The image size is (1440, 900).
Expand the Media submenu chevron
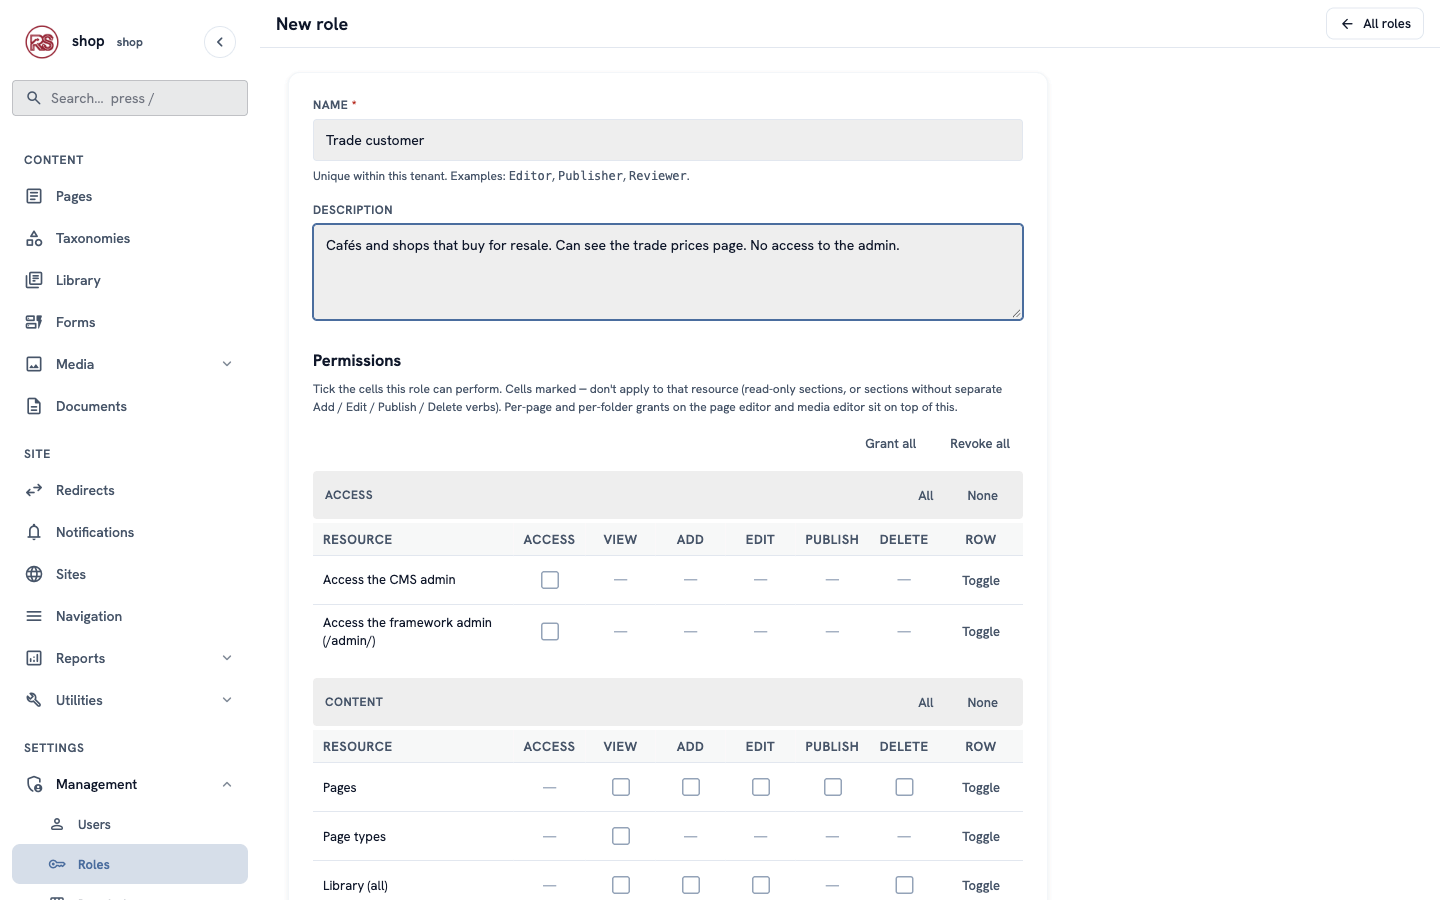click(227, 364)
